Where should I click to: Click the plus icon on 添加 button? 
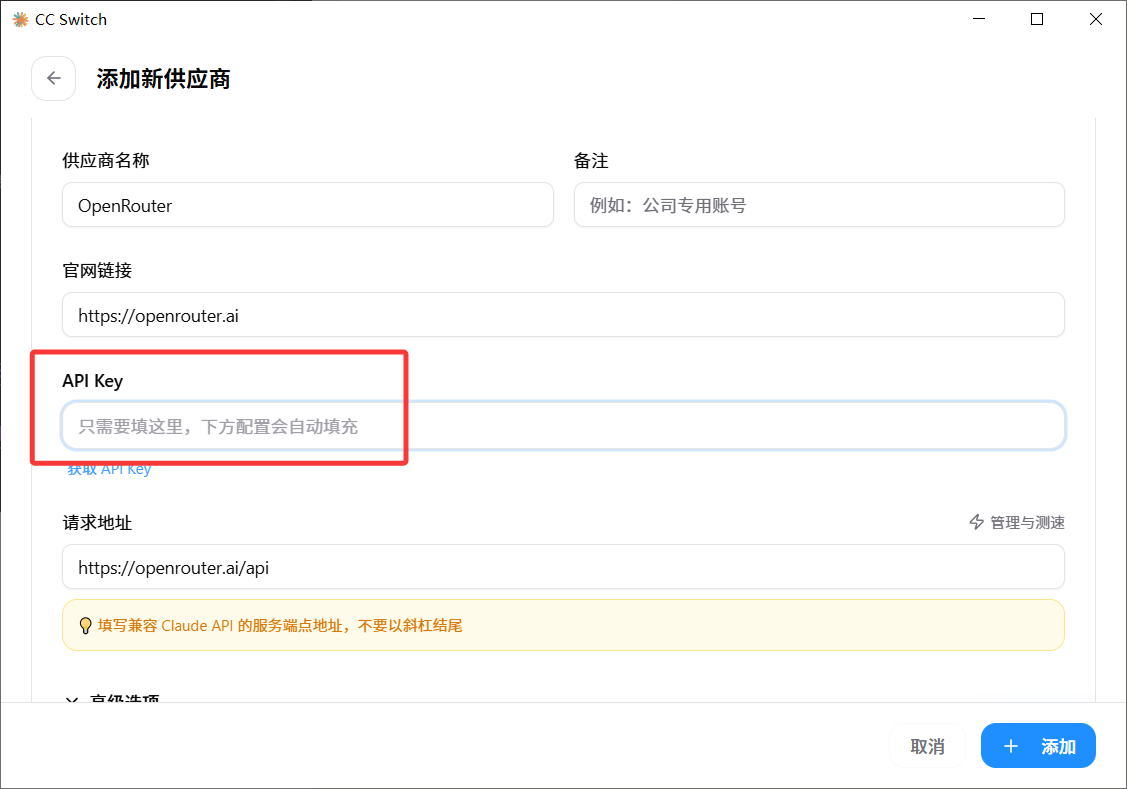(x=1011, y=746)
